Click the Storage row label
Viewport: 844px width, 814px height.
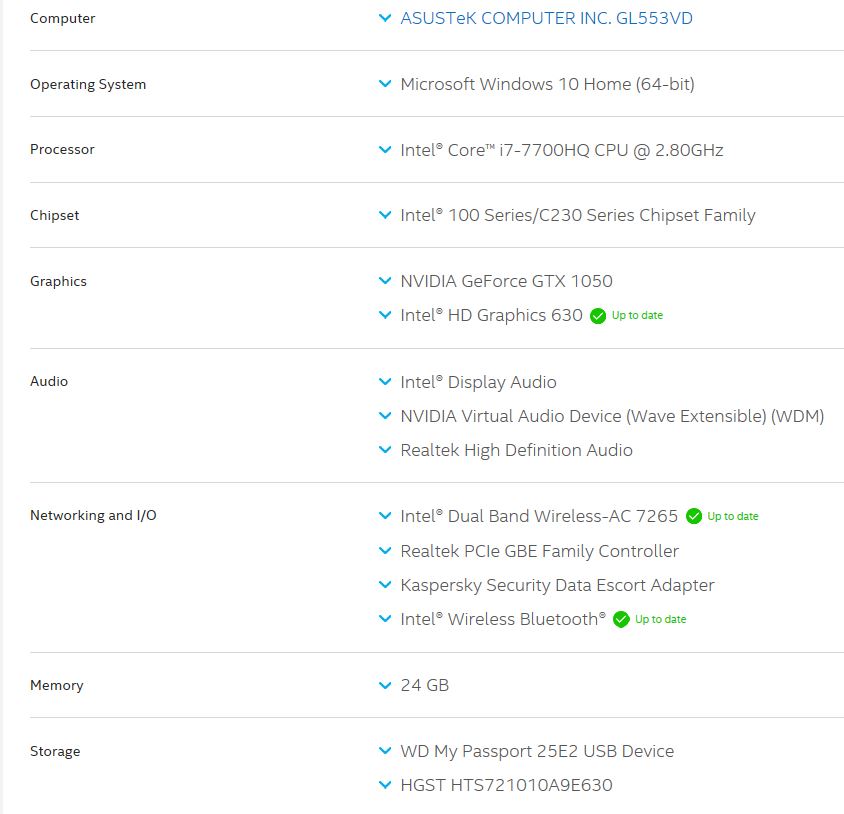coord(55,752)
